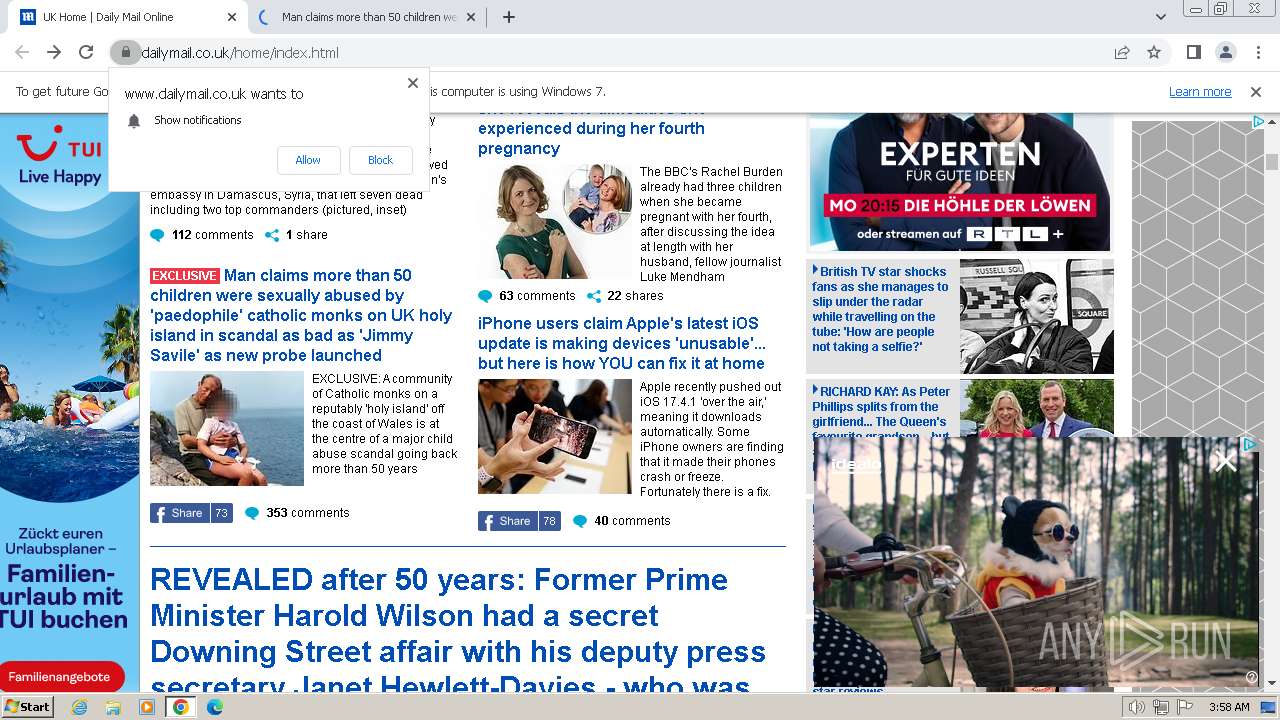Screen dimensions: 1280x720
Task: Bookmark this page with the star icon
Action: pyautogui.click(x=1154, y=52)
